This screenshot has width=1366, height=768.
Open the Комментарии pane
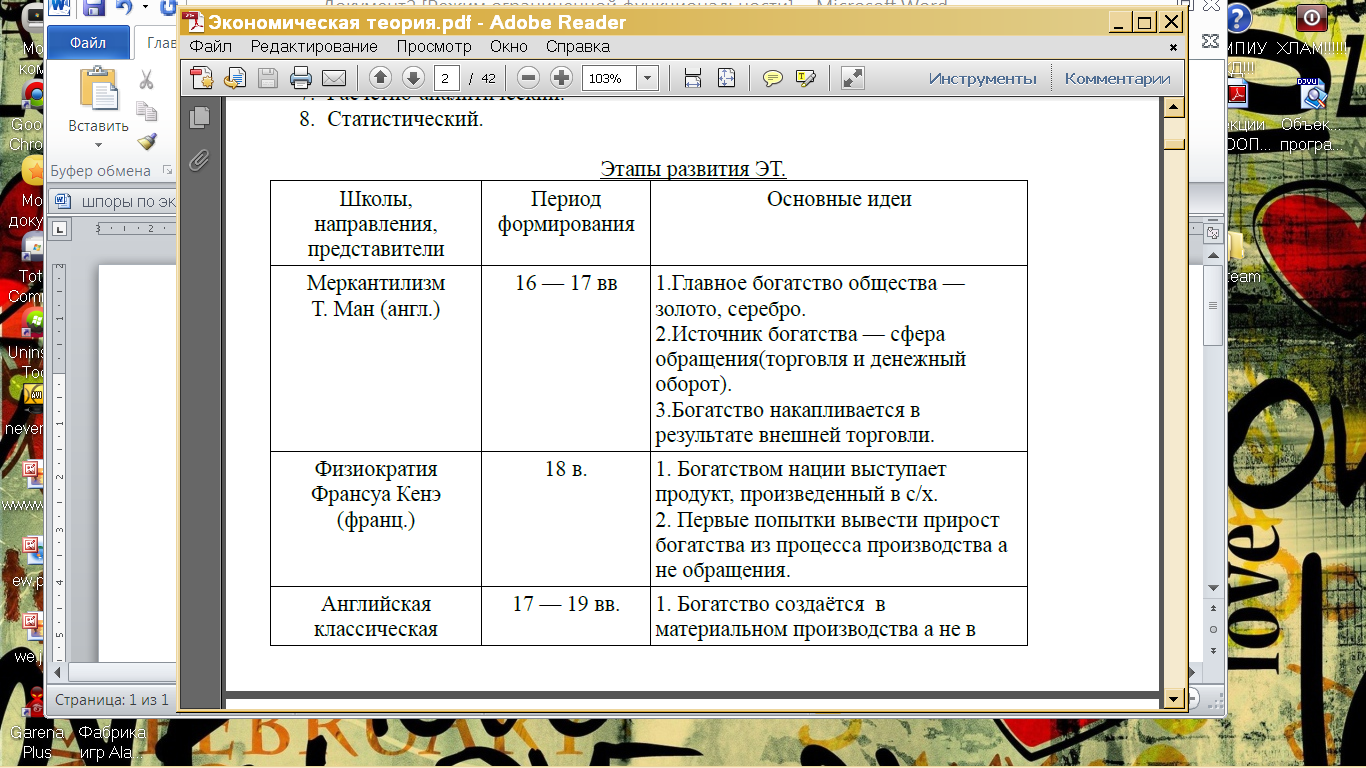pyautogui.click(x=1117, y=79)
